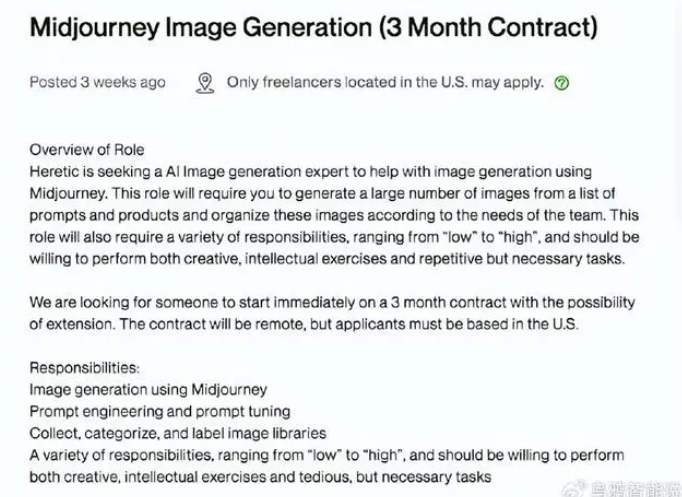
Task: Click 'willing to perform both creative' line
Action: click(327, 259)
